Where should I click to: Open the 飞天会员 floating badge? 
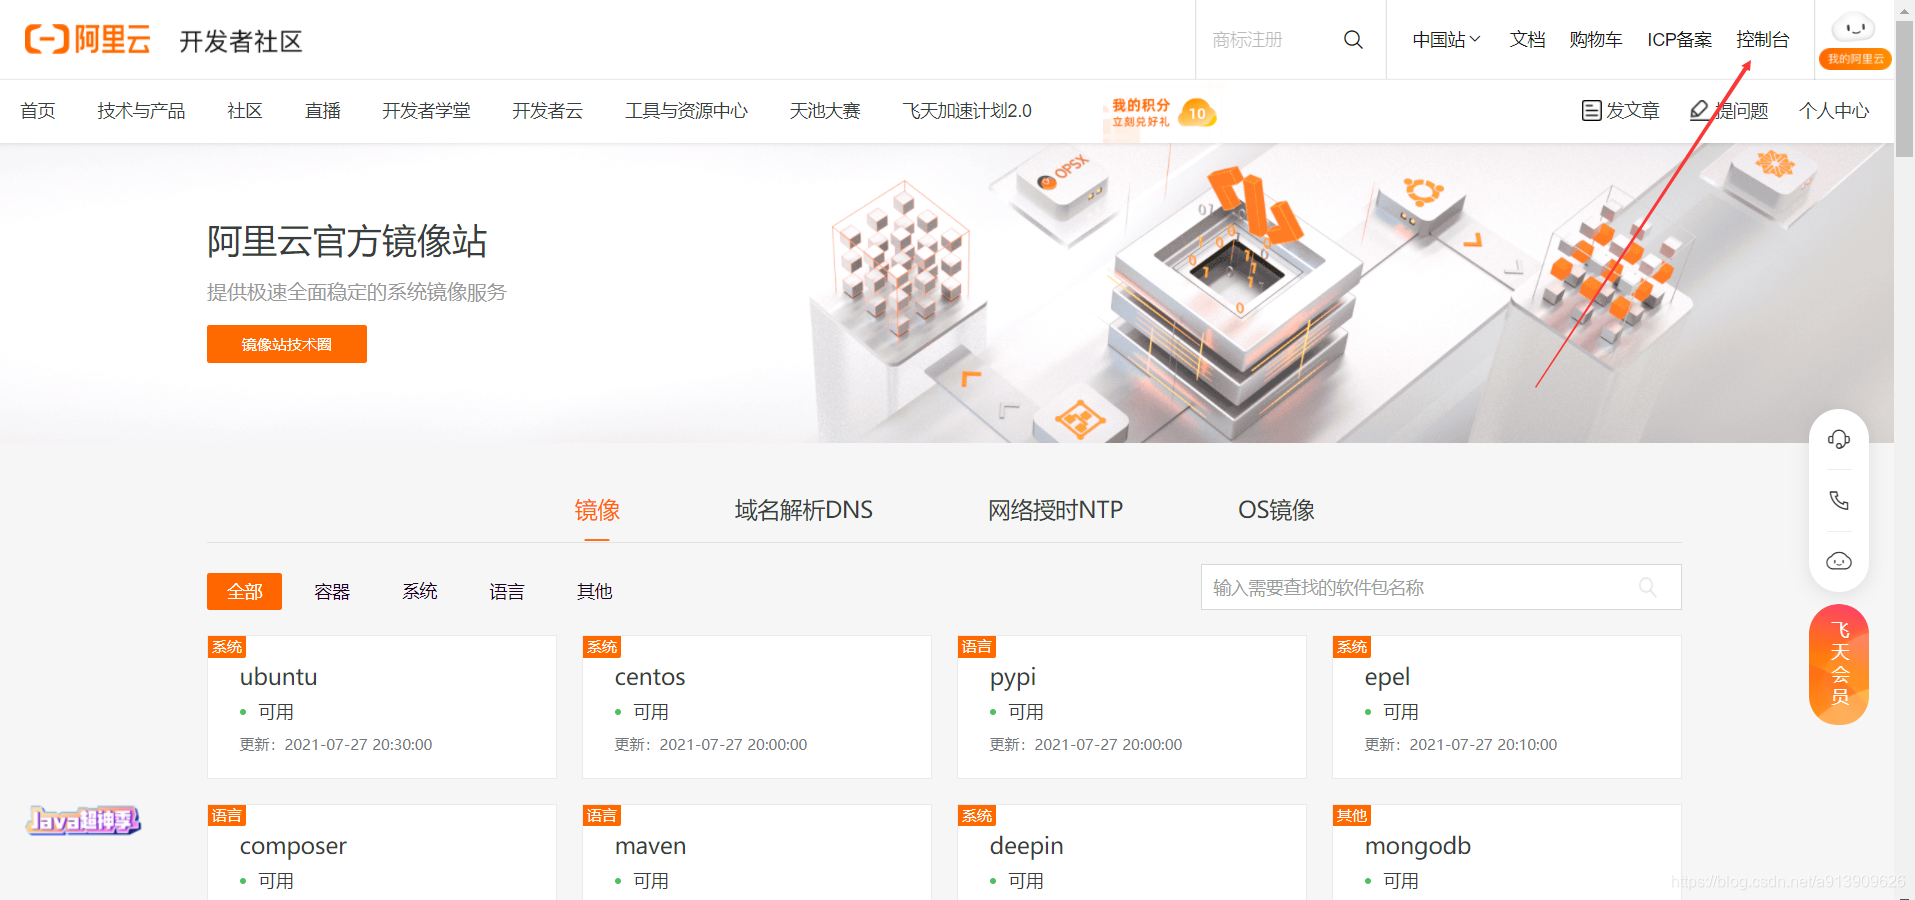pyautogui.click(x=1839, y=665)
